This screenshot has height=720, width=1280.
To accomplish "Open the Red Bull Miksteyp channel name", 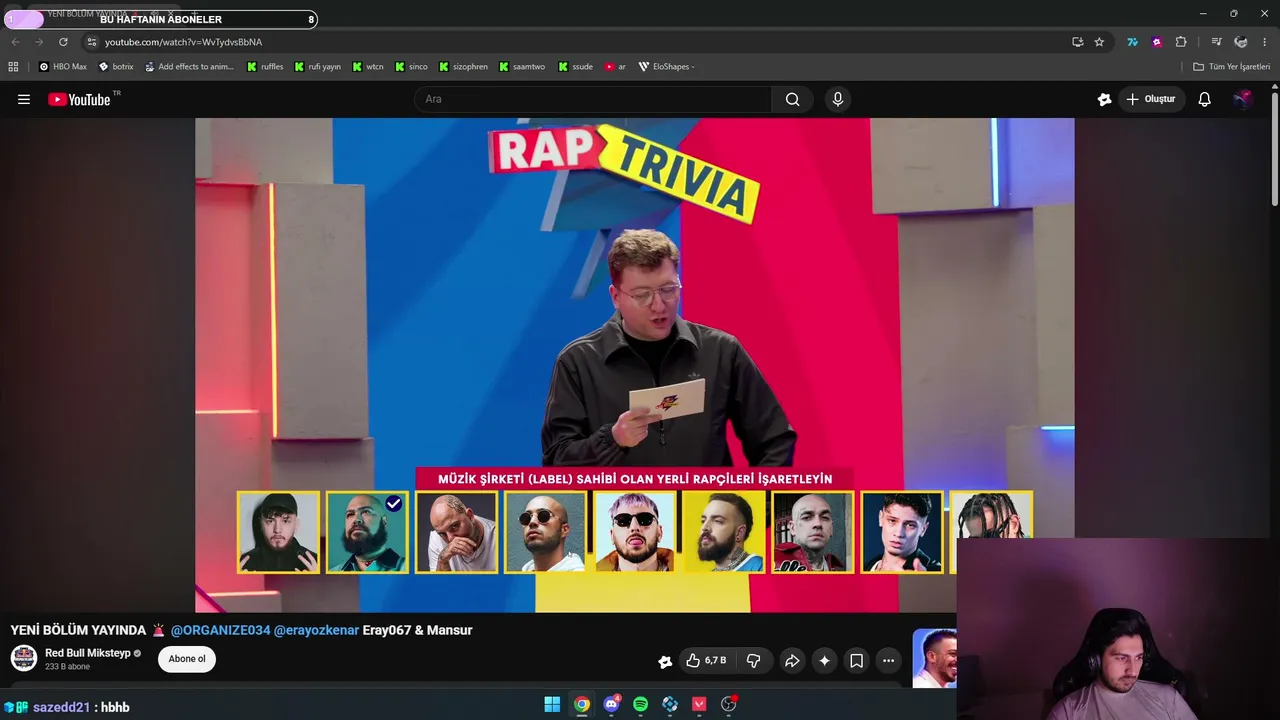I will [x=88, y=653].
